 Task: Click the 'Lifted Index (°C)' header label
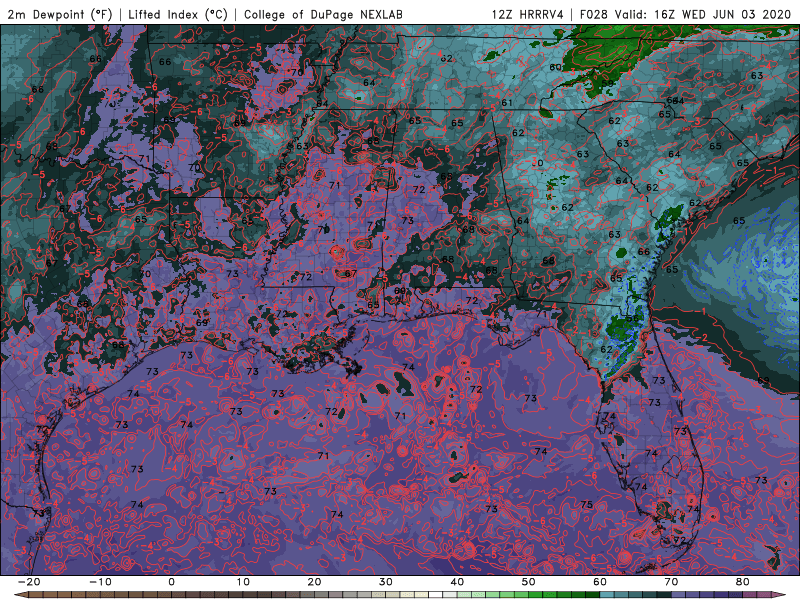tap(178, 14)
